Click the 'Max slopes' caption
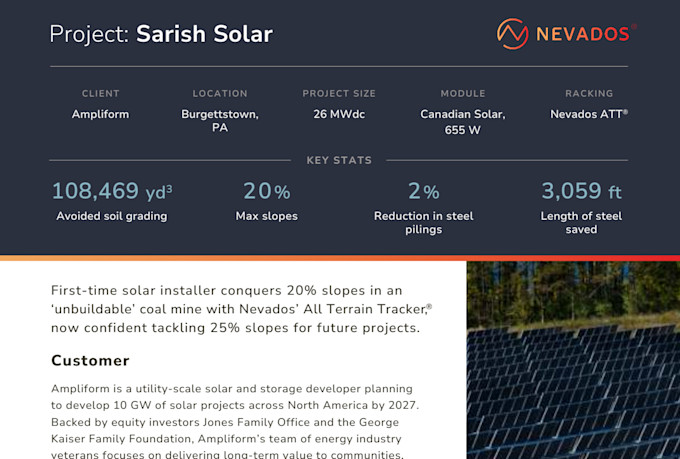Image resolution: width=680 pixels, height=459 pixels. 266,216
